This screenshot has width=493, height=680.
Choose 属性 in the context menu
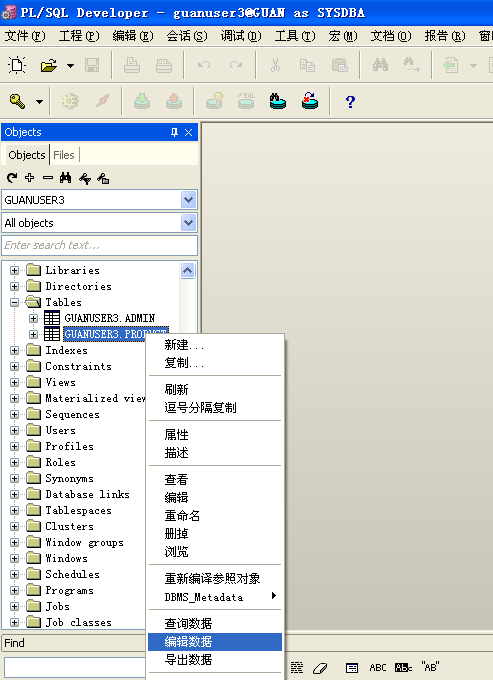pos(215,435)
